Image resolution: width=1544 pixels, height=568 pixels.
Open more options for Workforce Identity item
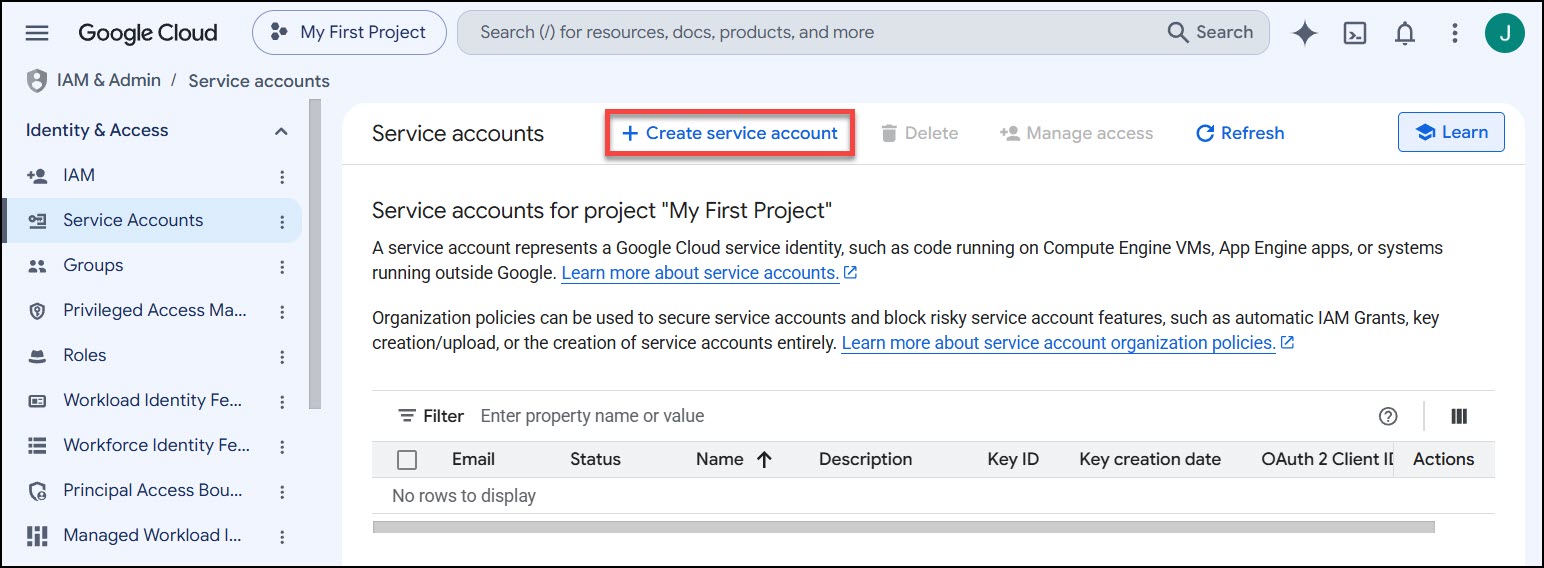click(282, 447)
